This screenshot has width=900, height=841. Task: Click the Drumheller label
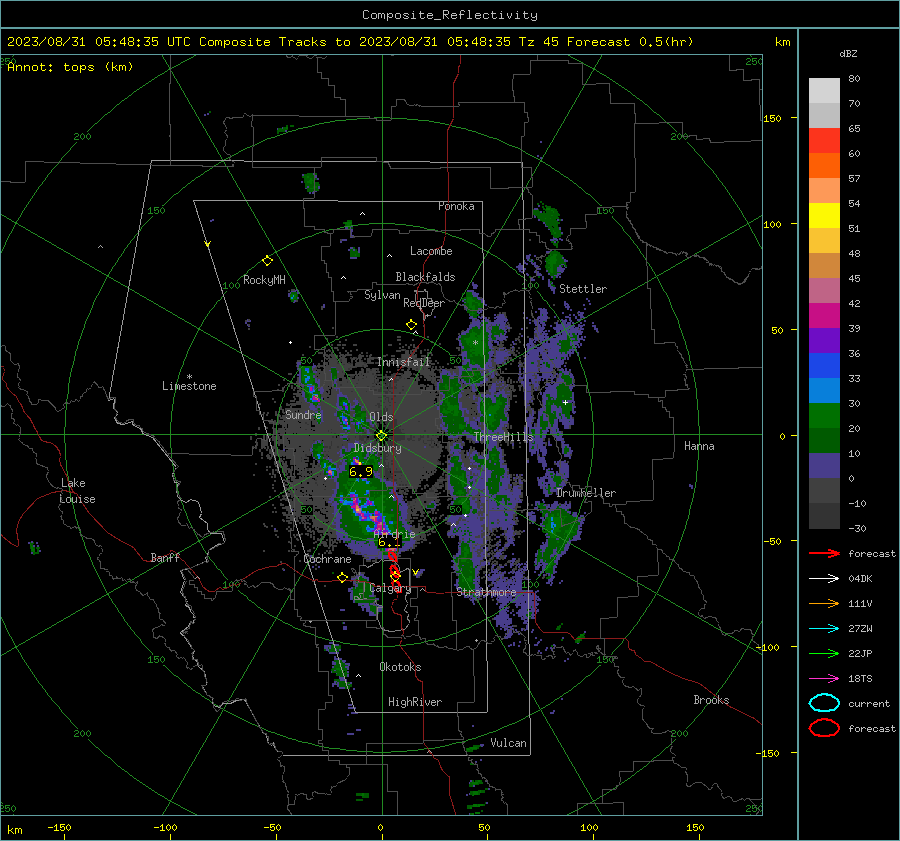(x=586, y=493)
